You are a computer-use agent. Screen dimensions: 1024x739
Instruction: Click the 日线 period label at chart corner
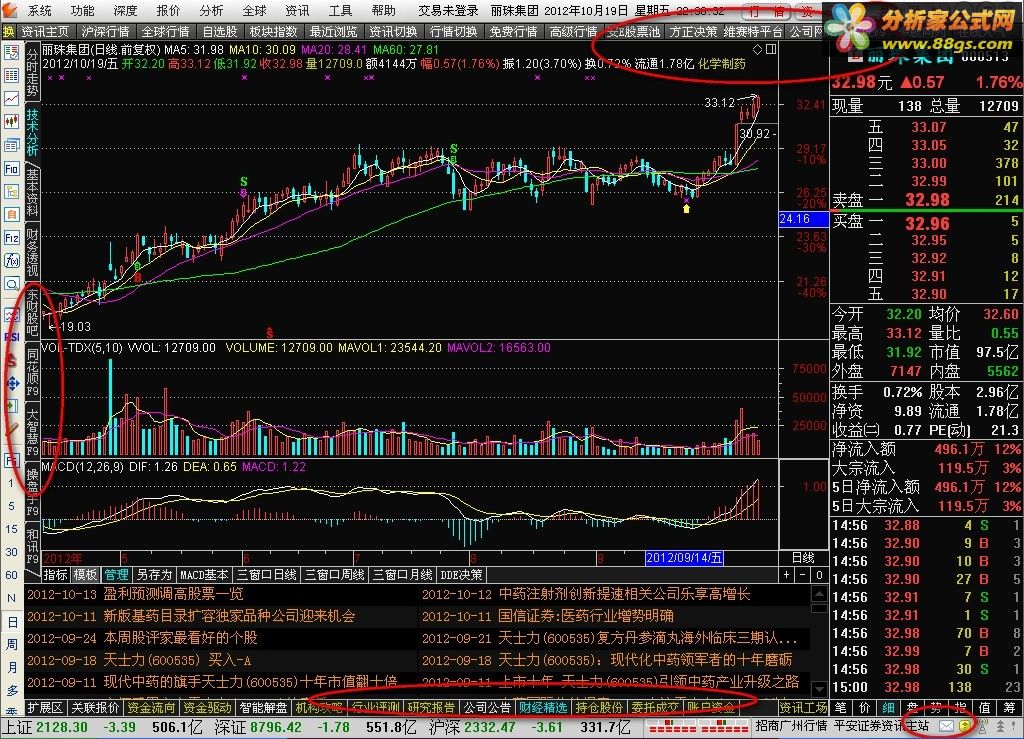803,558
